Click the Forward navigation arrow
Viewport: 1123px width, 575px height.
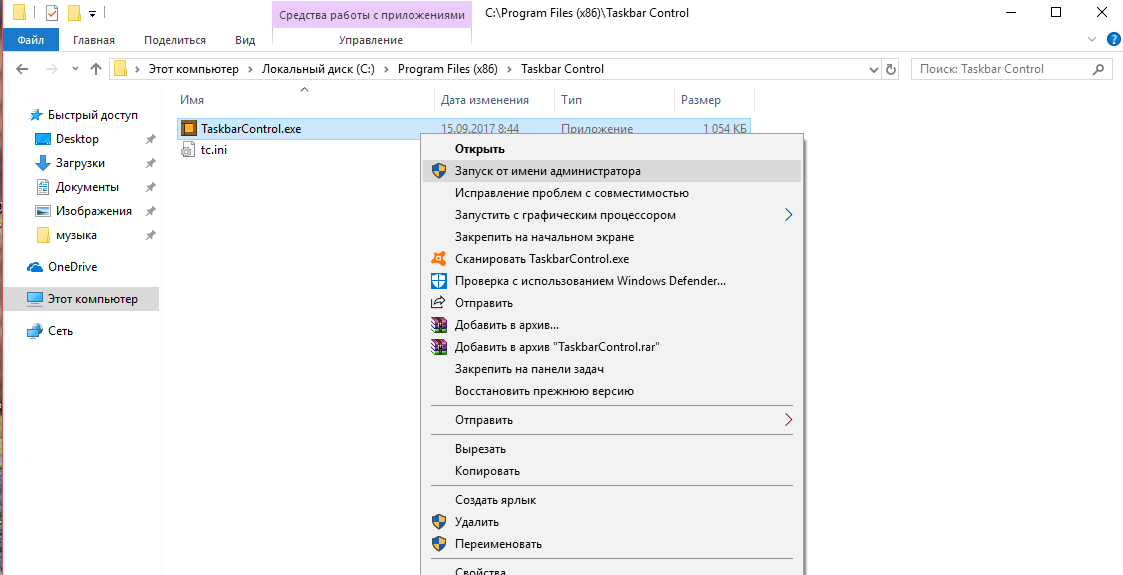click(x=52, y=69)
